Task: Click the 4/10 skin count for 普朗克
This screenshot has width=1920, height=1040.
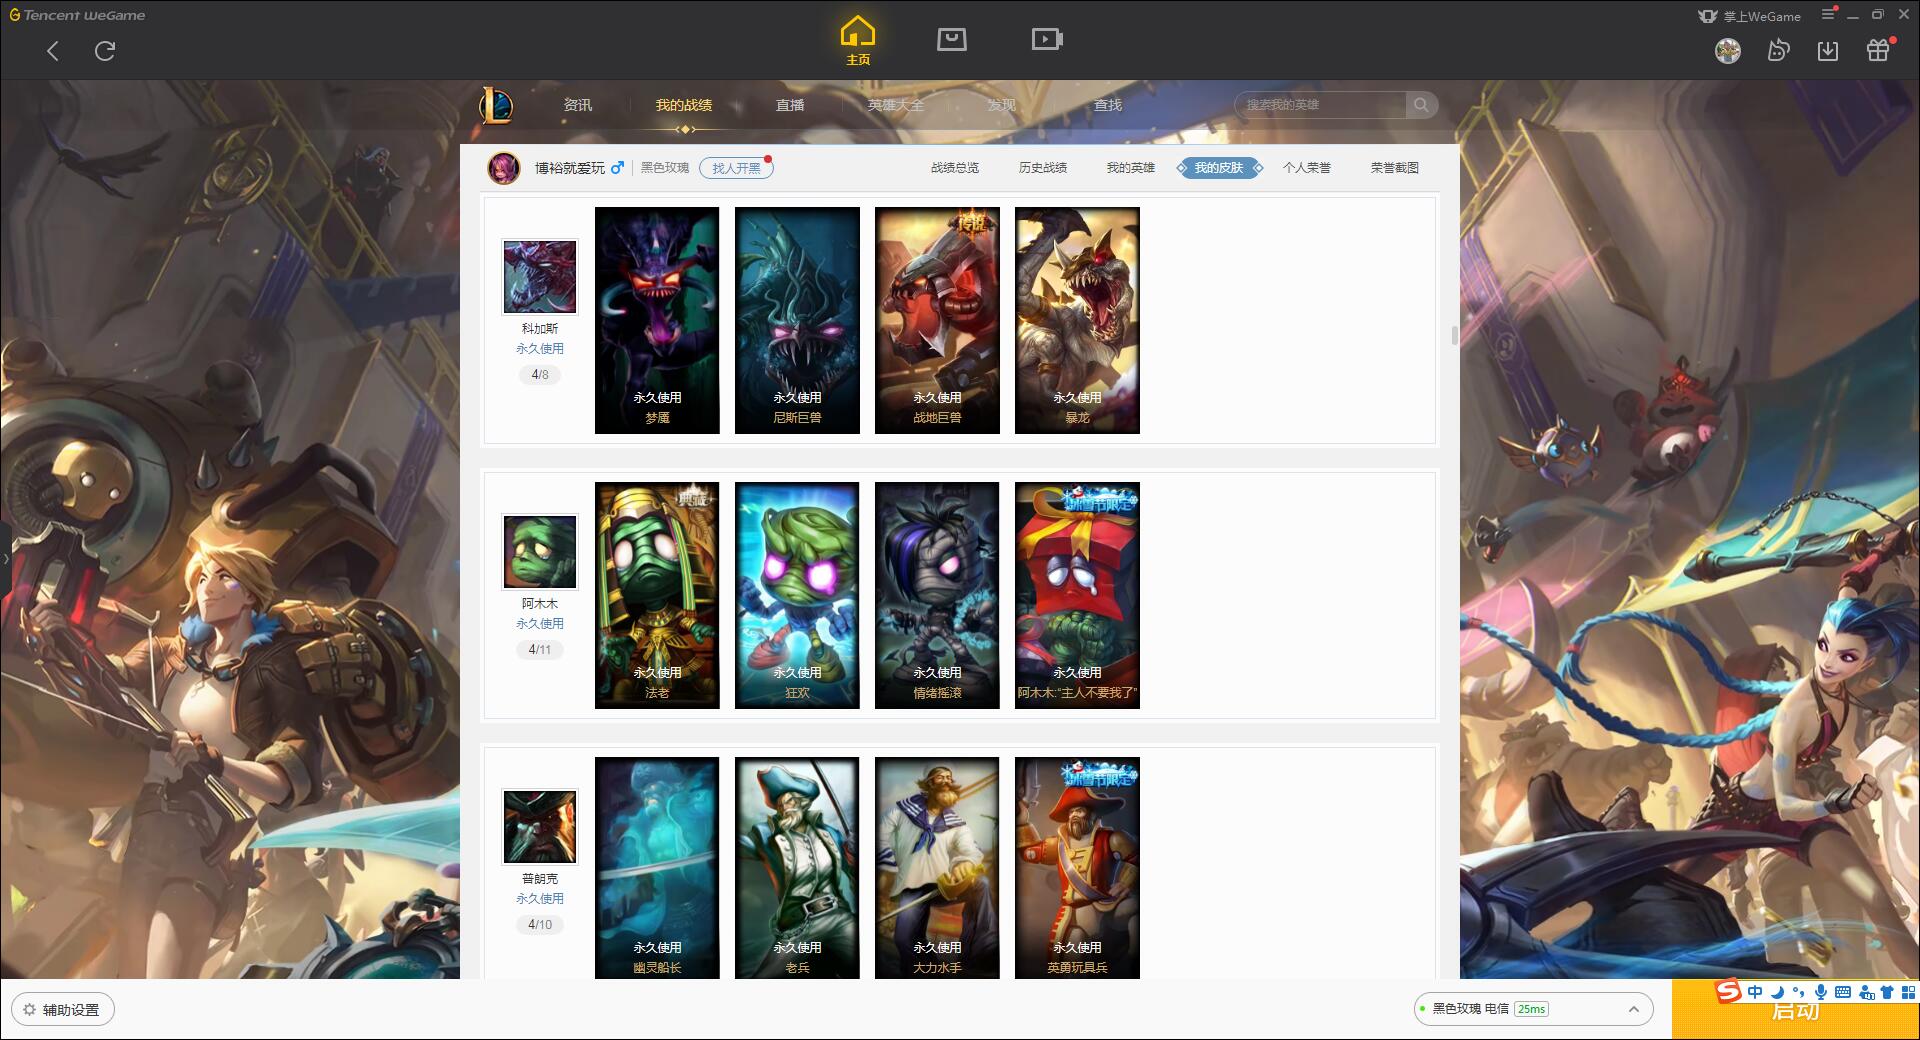Action: [540, 925]
